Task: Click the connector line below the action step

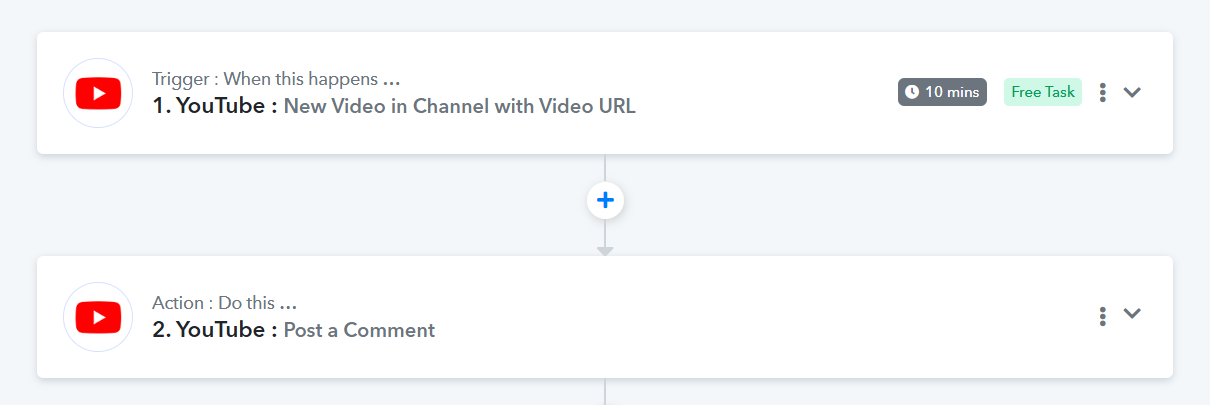Action: [x=605, y=392]
